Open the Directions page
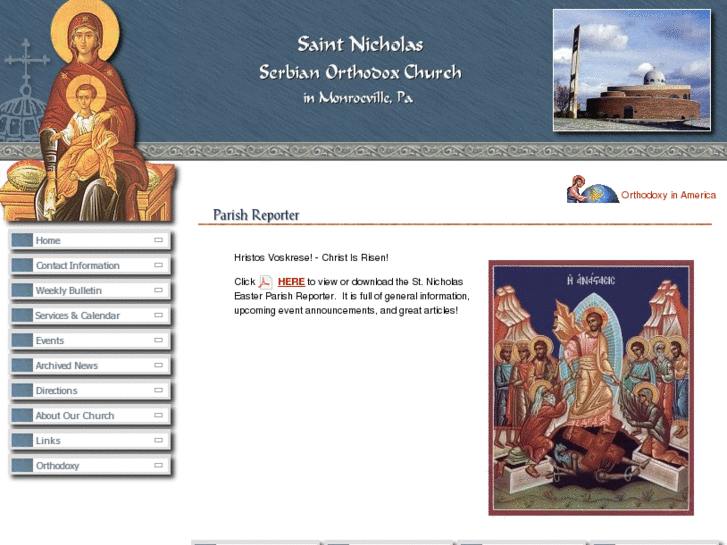 (90, 391)
